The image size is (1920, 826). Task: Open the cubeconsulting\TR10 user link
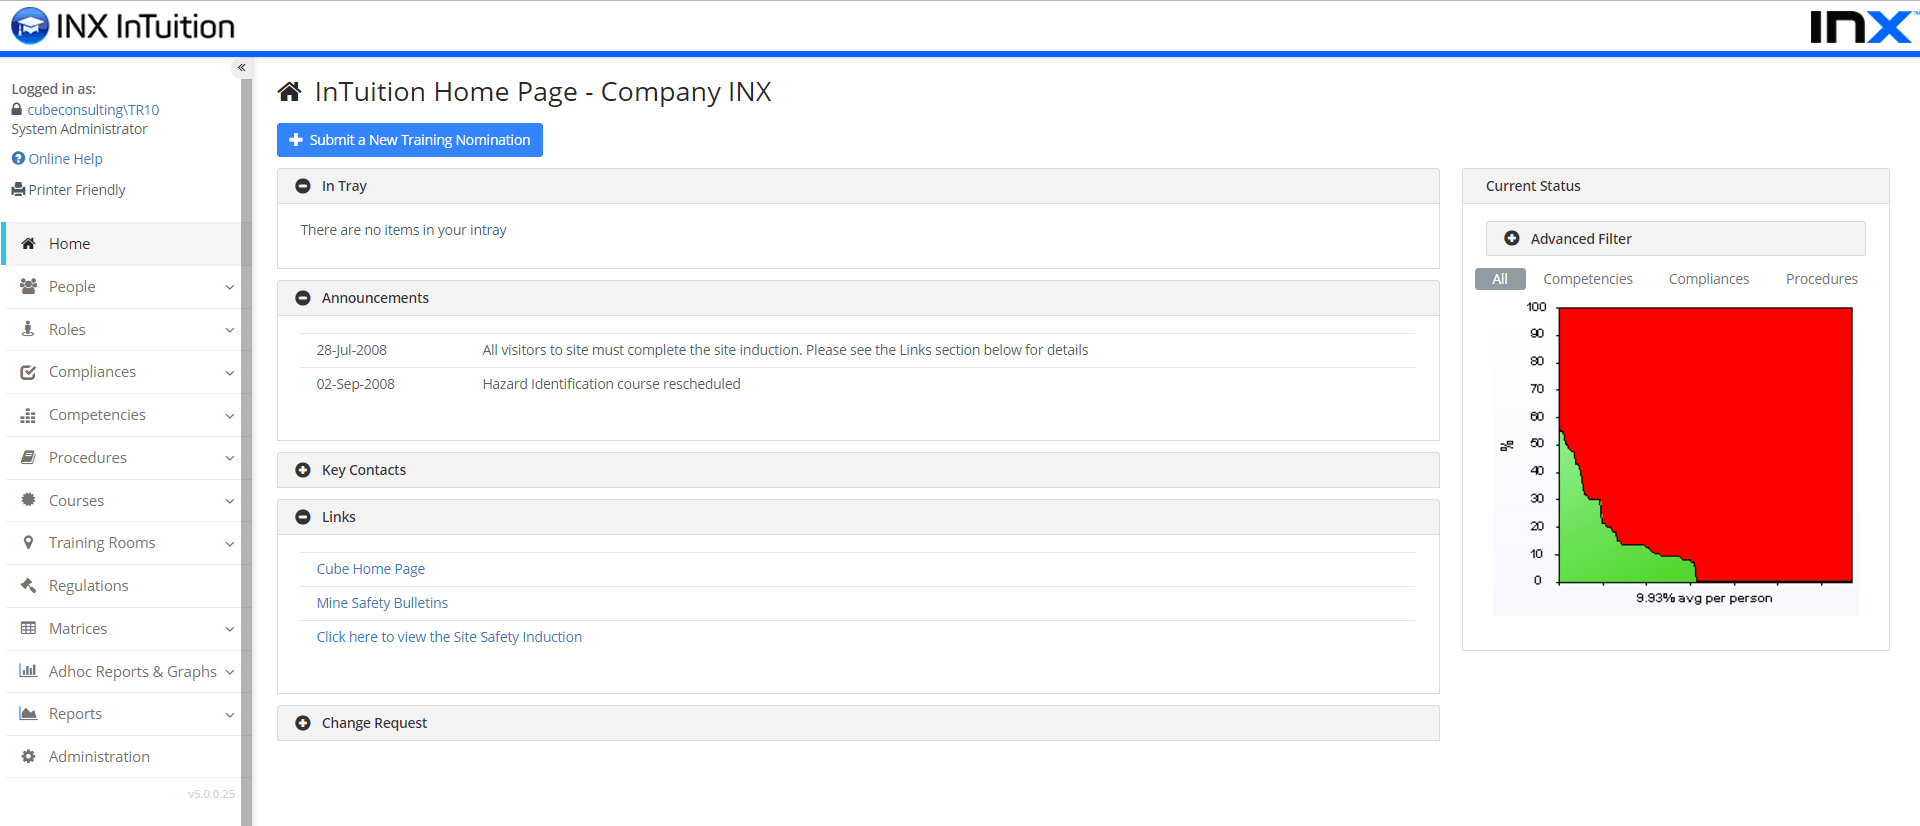(93, 110)
